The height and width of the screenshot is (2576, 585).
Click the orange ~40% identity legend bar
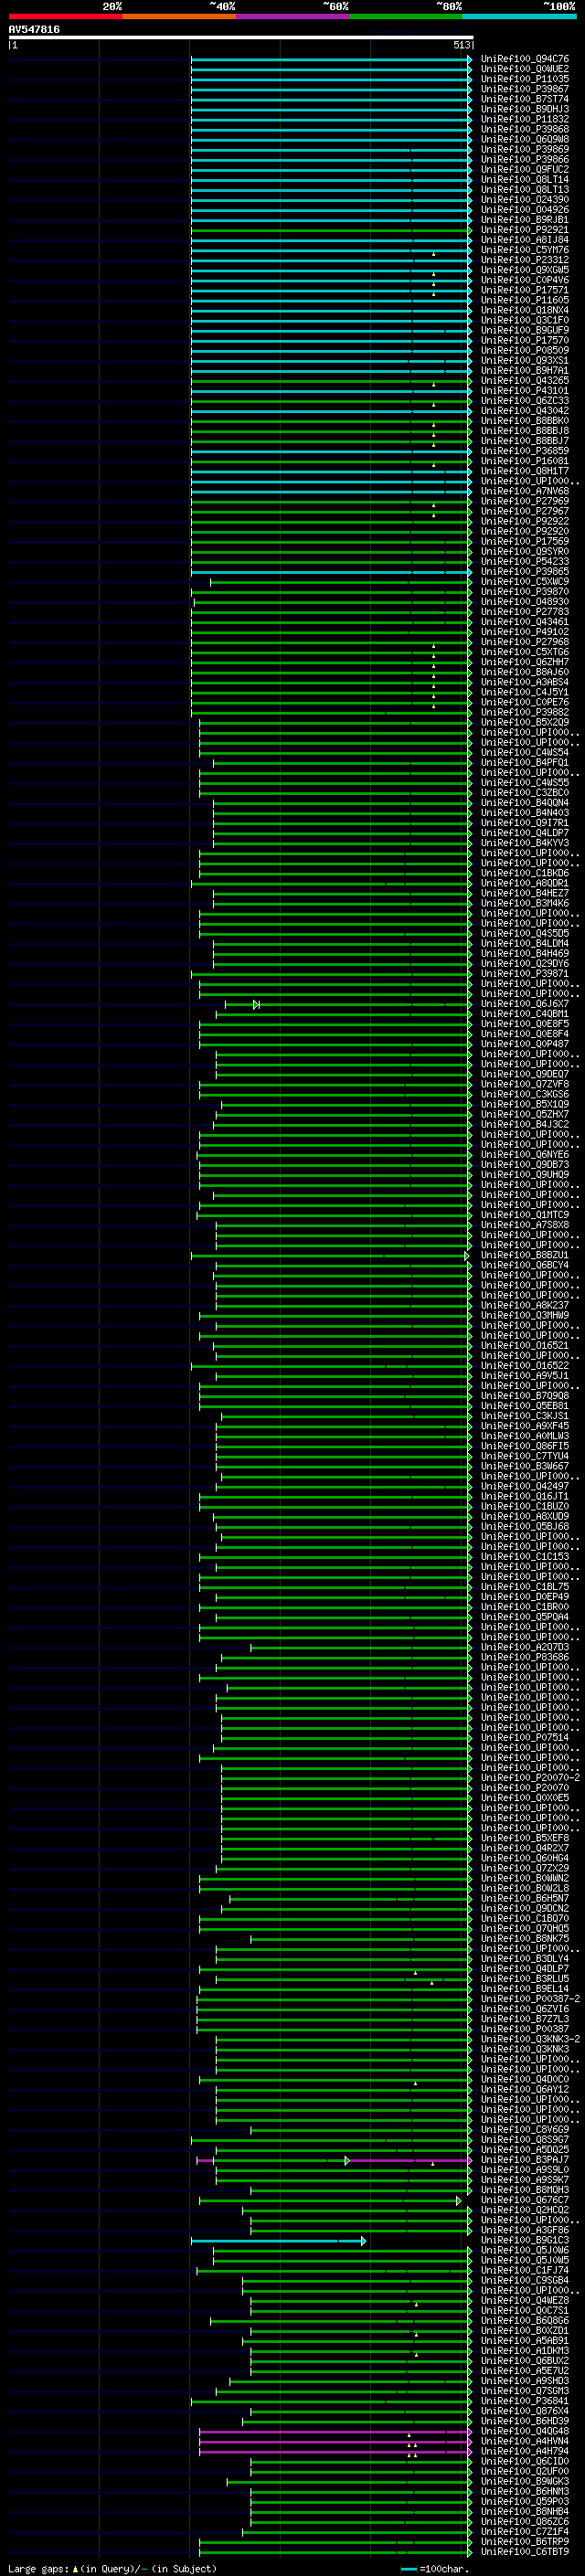179,16
